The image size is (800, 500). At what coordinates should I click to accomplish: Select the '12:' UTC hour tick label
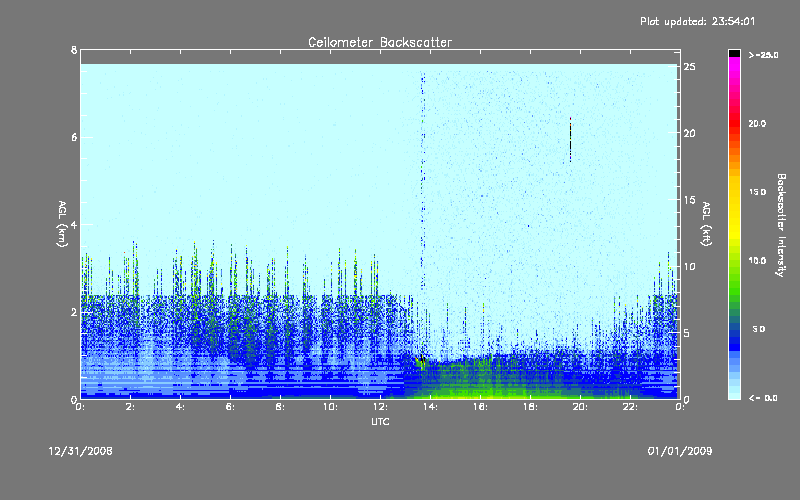381,407
